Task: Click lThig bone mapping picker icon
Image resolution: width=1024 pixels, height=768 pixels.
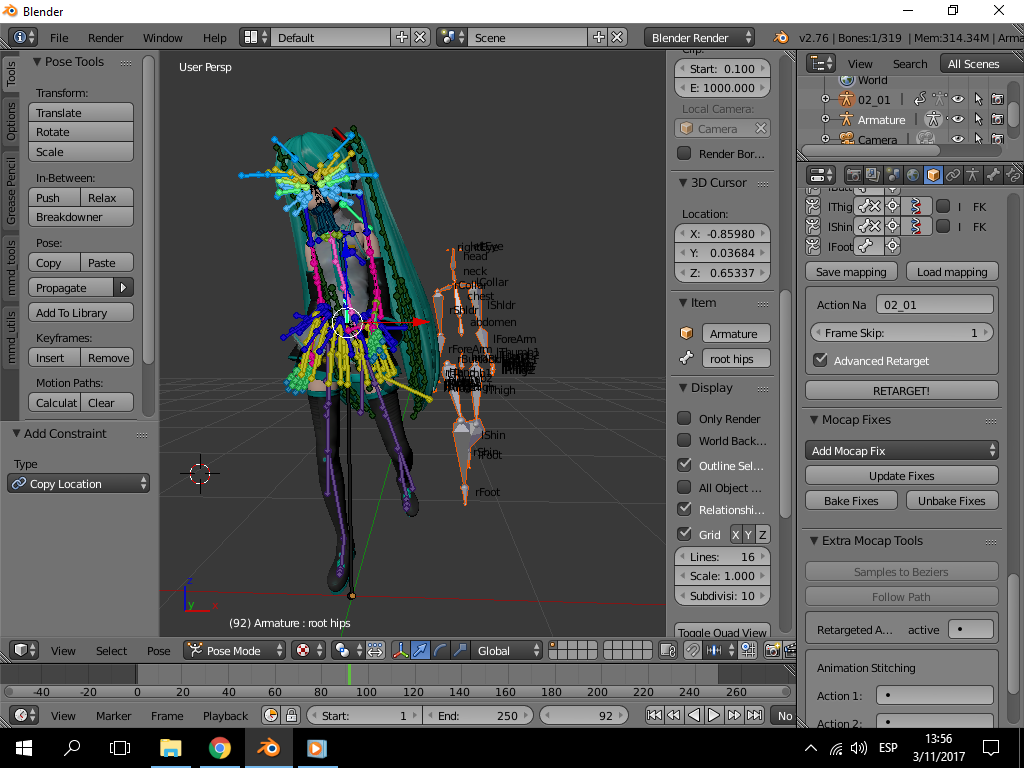Action: pos(869,206)
